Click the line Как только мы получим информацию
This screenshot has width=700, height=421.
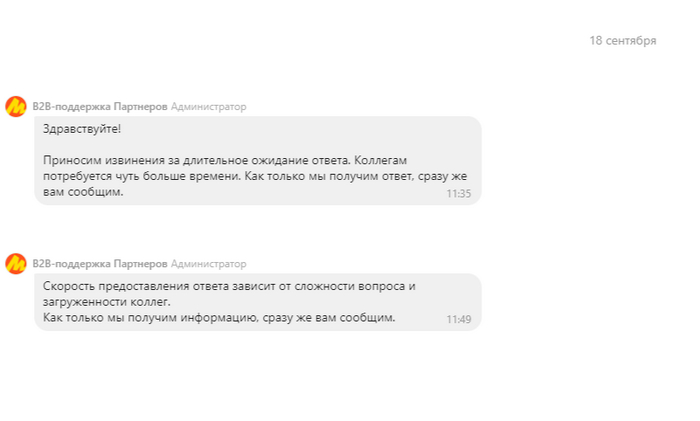point(150,318)
